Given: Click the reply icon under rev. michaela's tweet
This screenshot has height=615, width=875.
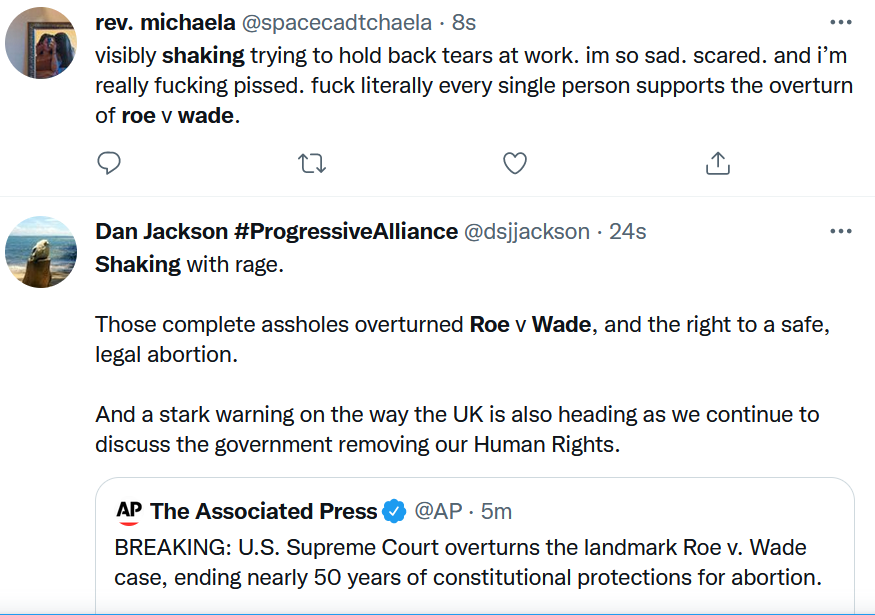Looking at the screenshot, I should click(x=110, y=163).
